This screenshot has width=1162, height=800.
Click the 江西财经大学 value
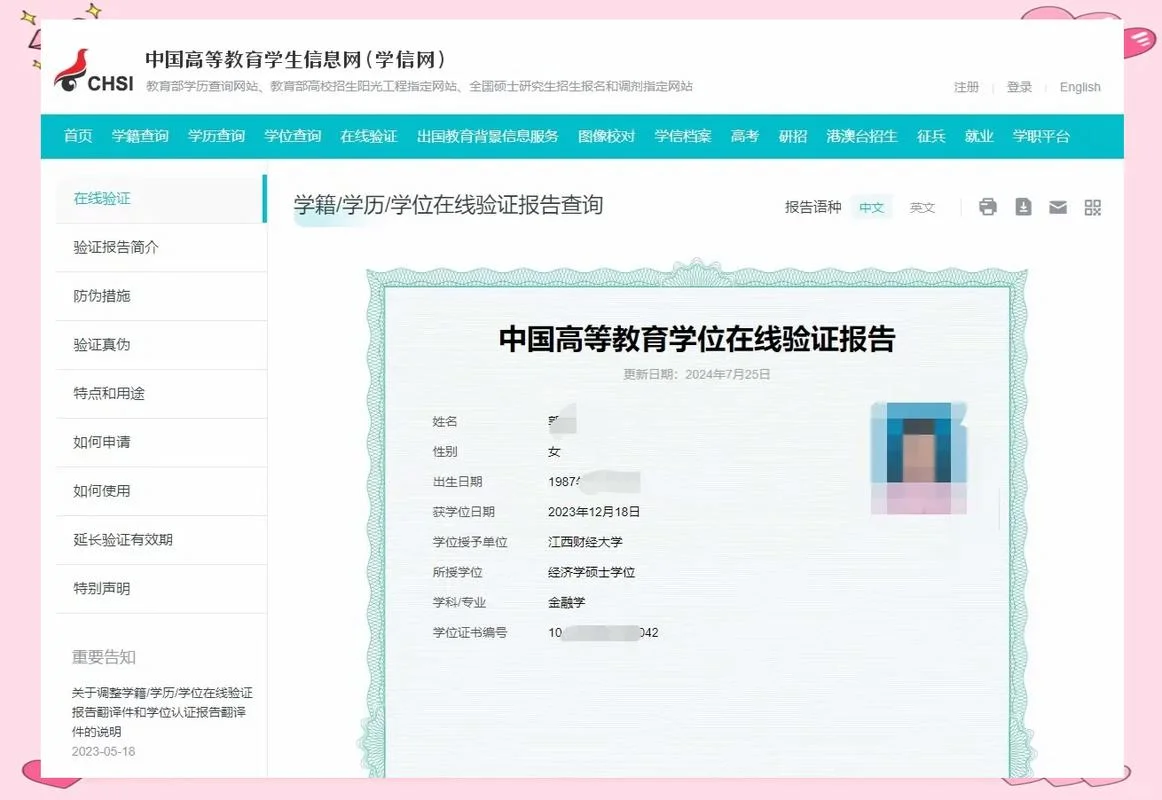click(x=585, y=542)
